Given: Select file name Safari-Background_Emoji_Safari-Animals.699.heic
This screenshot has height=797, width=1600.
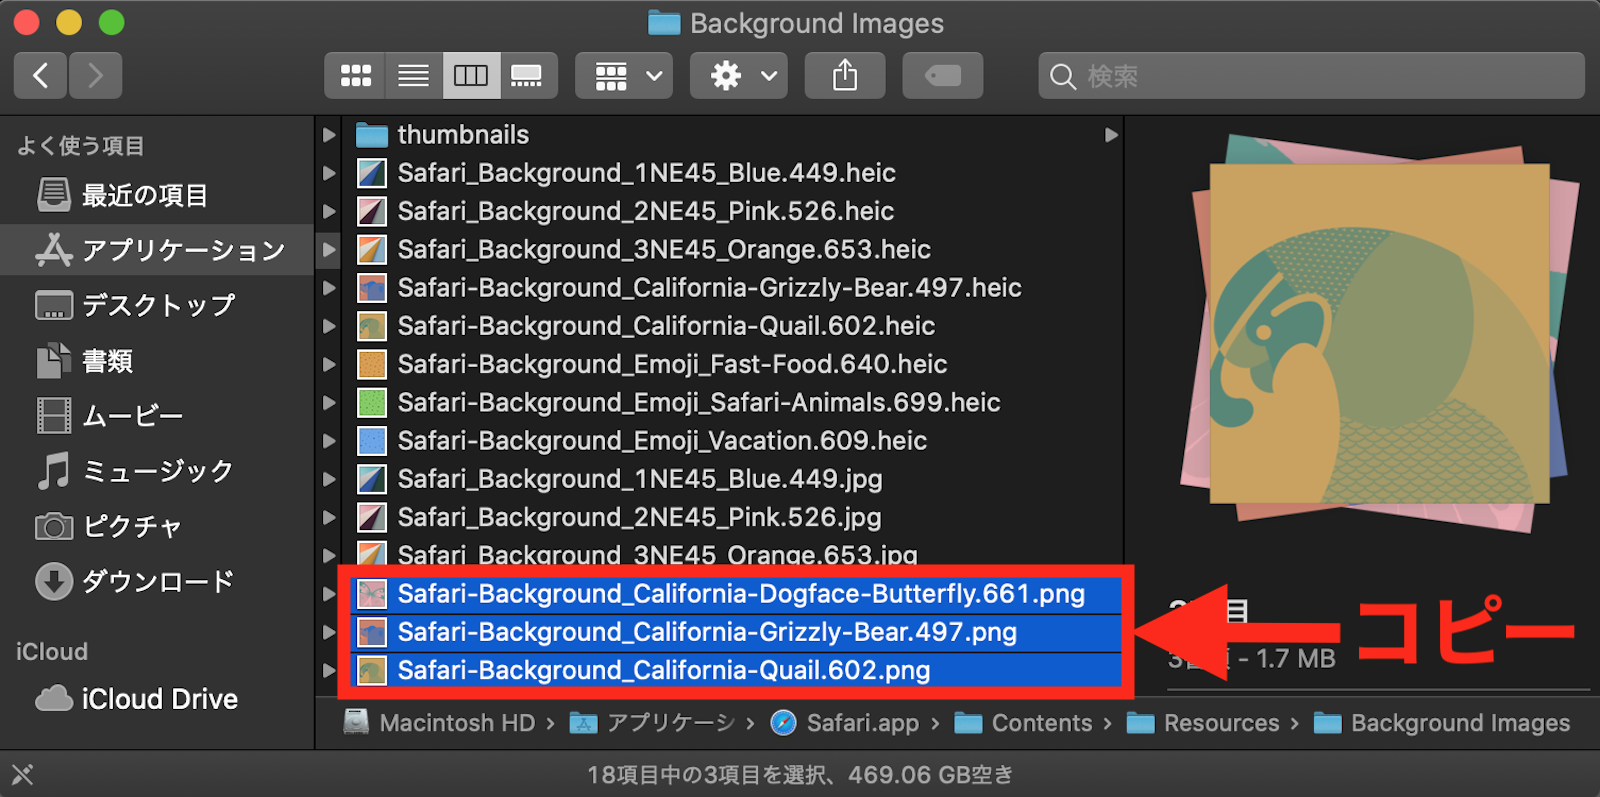Looking at the screenshot, I should [699, 402].
